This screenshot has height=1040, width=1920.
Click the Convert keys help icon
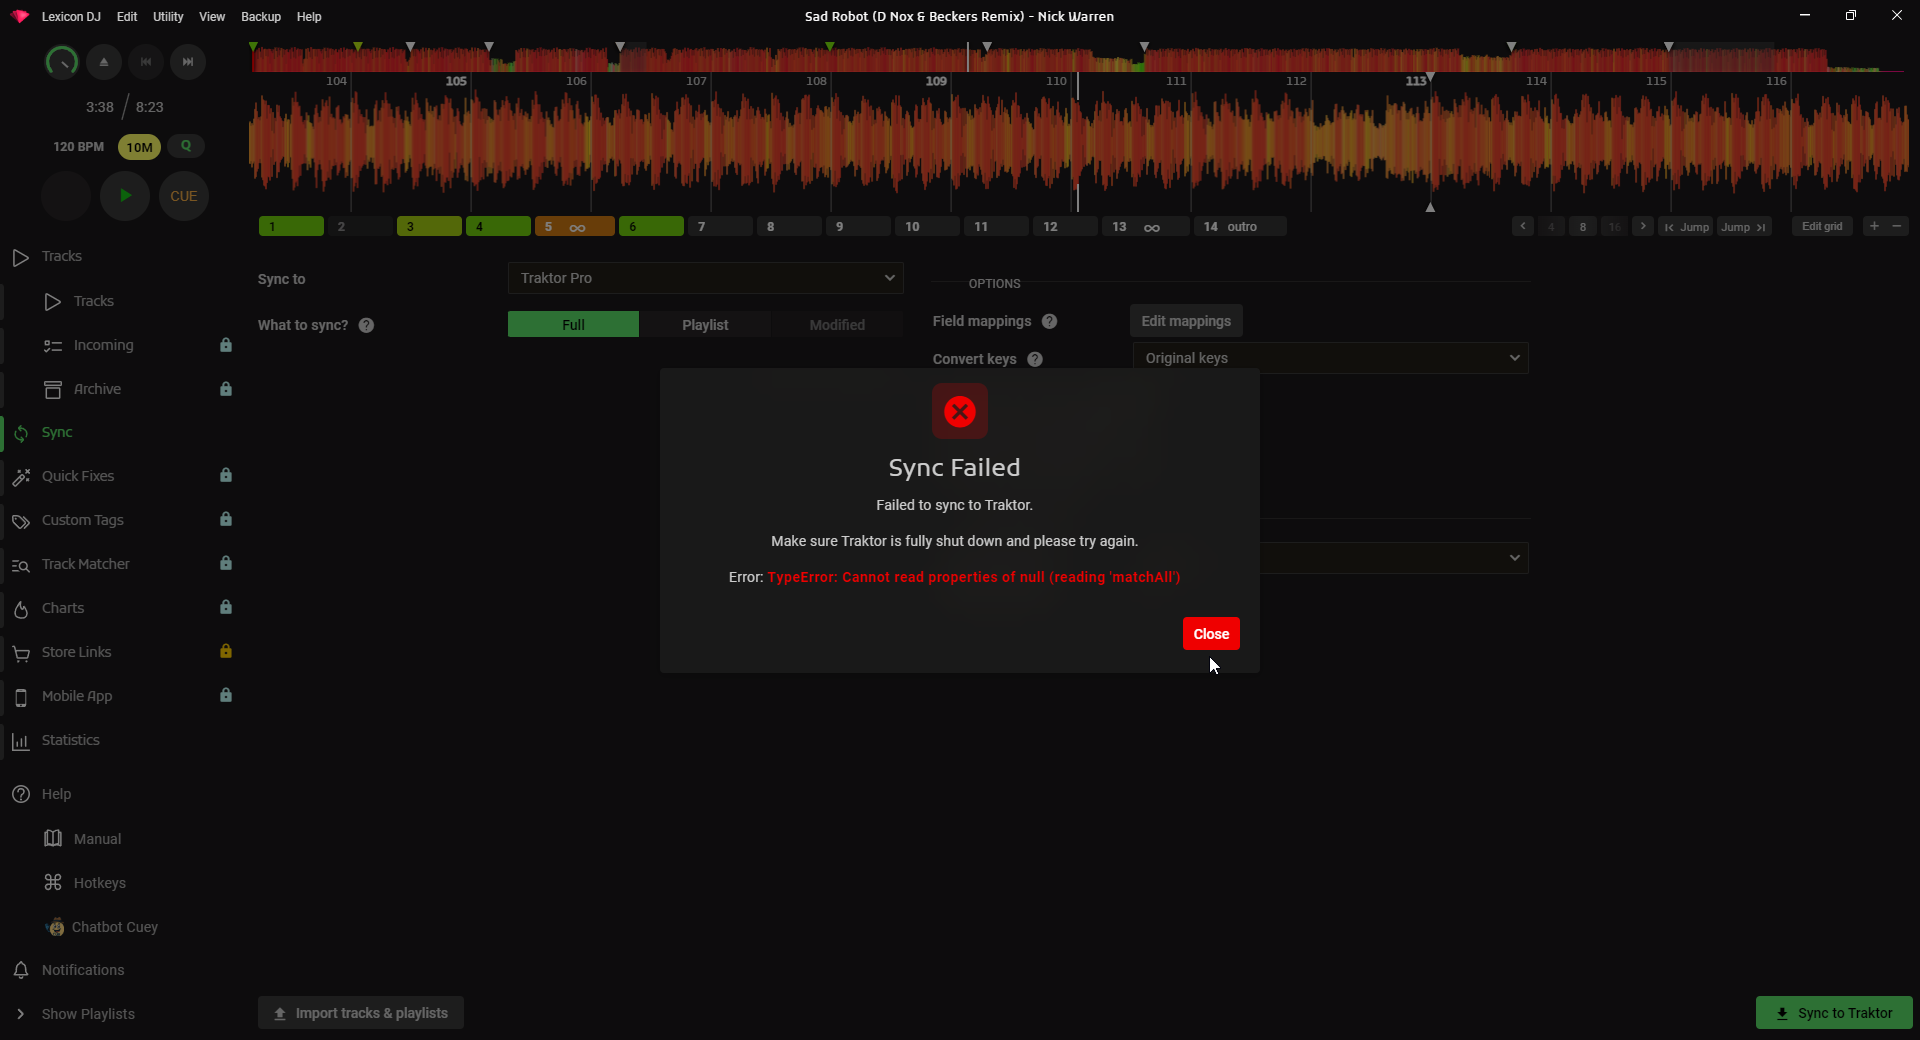1035,359
